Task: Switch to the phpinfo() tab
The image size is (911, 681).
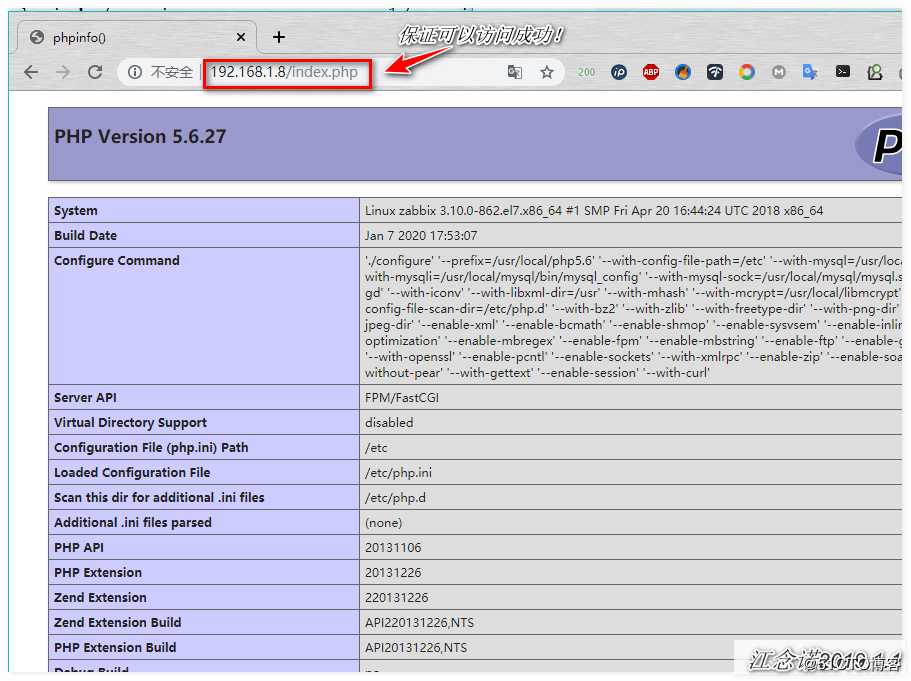Action: coord(137,38)
